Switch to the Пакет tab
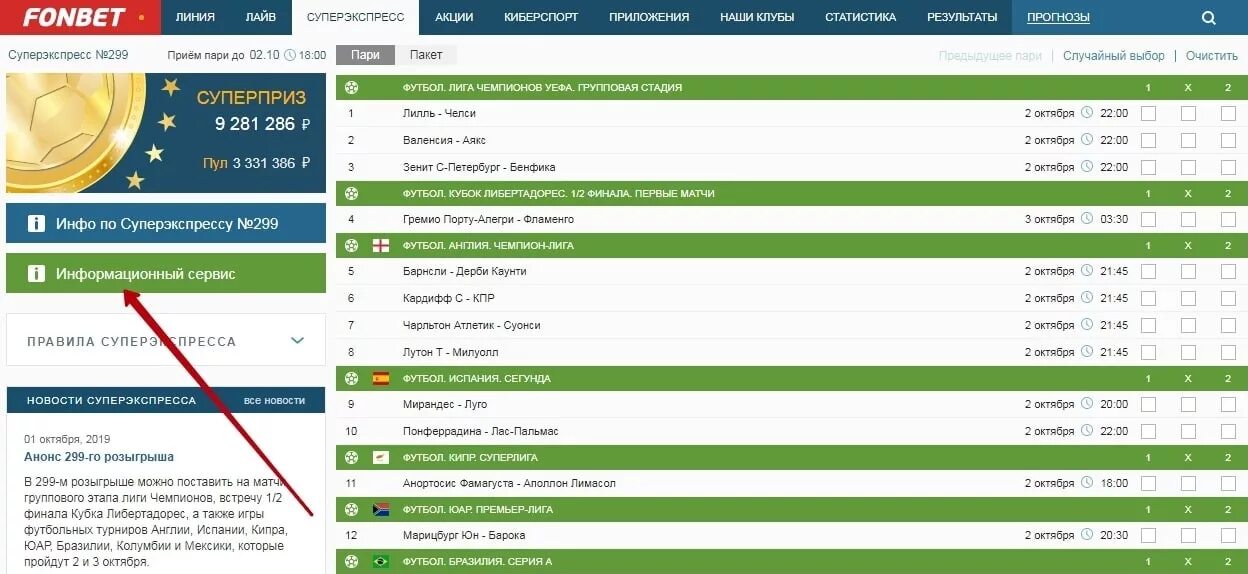The width and height of the screenshot is (1248, 574). click(426, 55)
